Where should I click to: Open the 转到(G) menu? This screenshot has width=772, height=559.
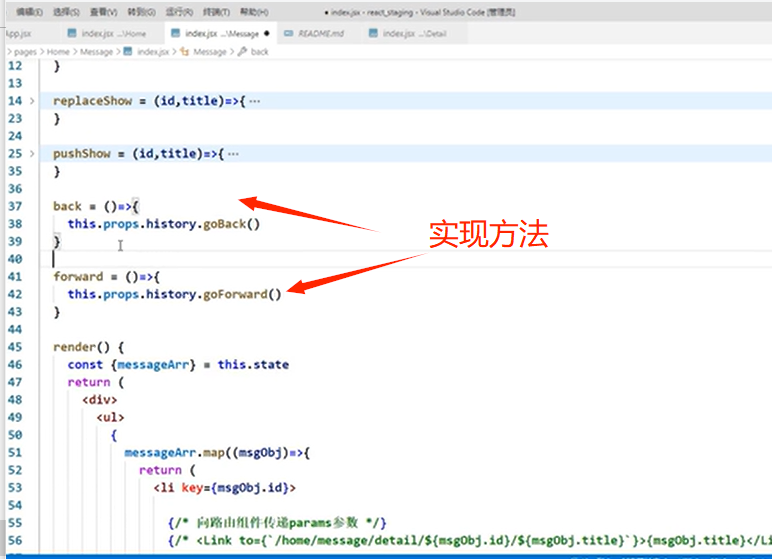tap(141, 12)
